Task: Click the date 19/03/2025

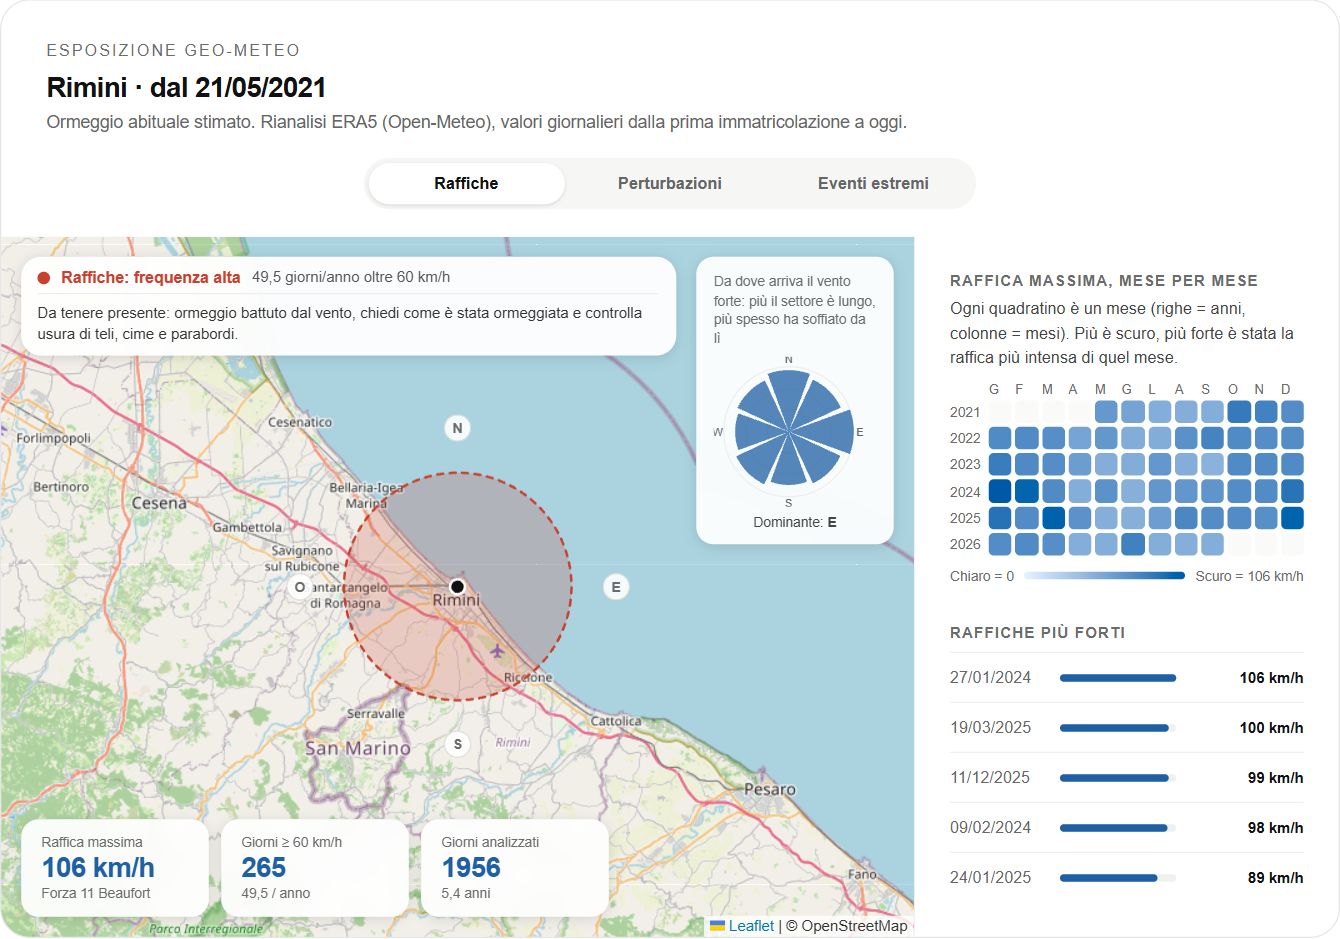Action: tap(990, 728)
